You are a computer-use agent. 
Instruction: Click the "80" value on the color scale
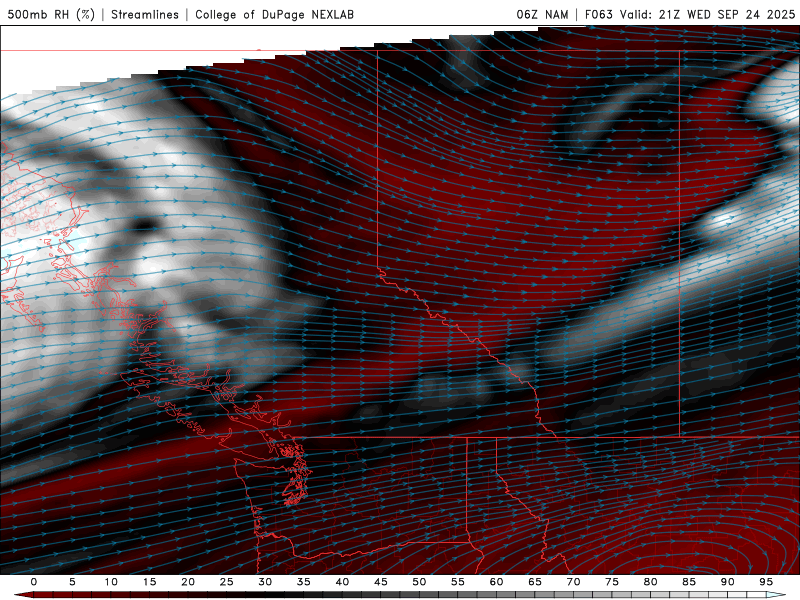click(x=650, y=582)
